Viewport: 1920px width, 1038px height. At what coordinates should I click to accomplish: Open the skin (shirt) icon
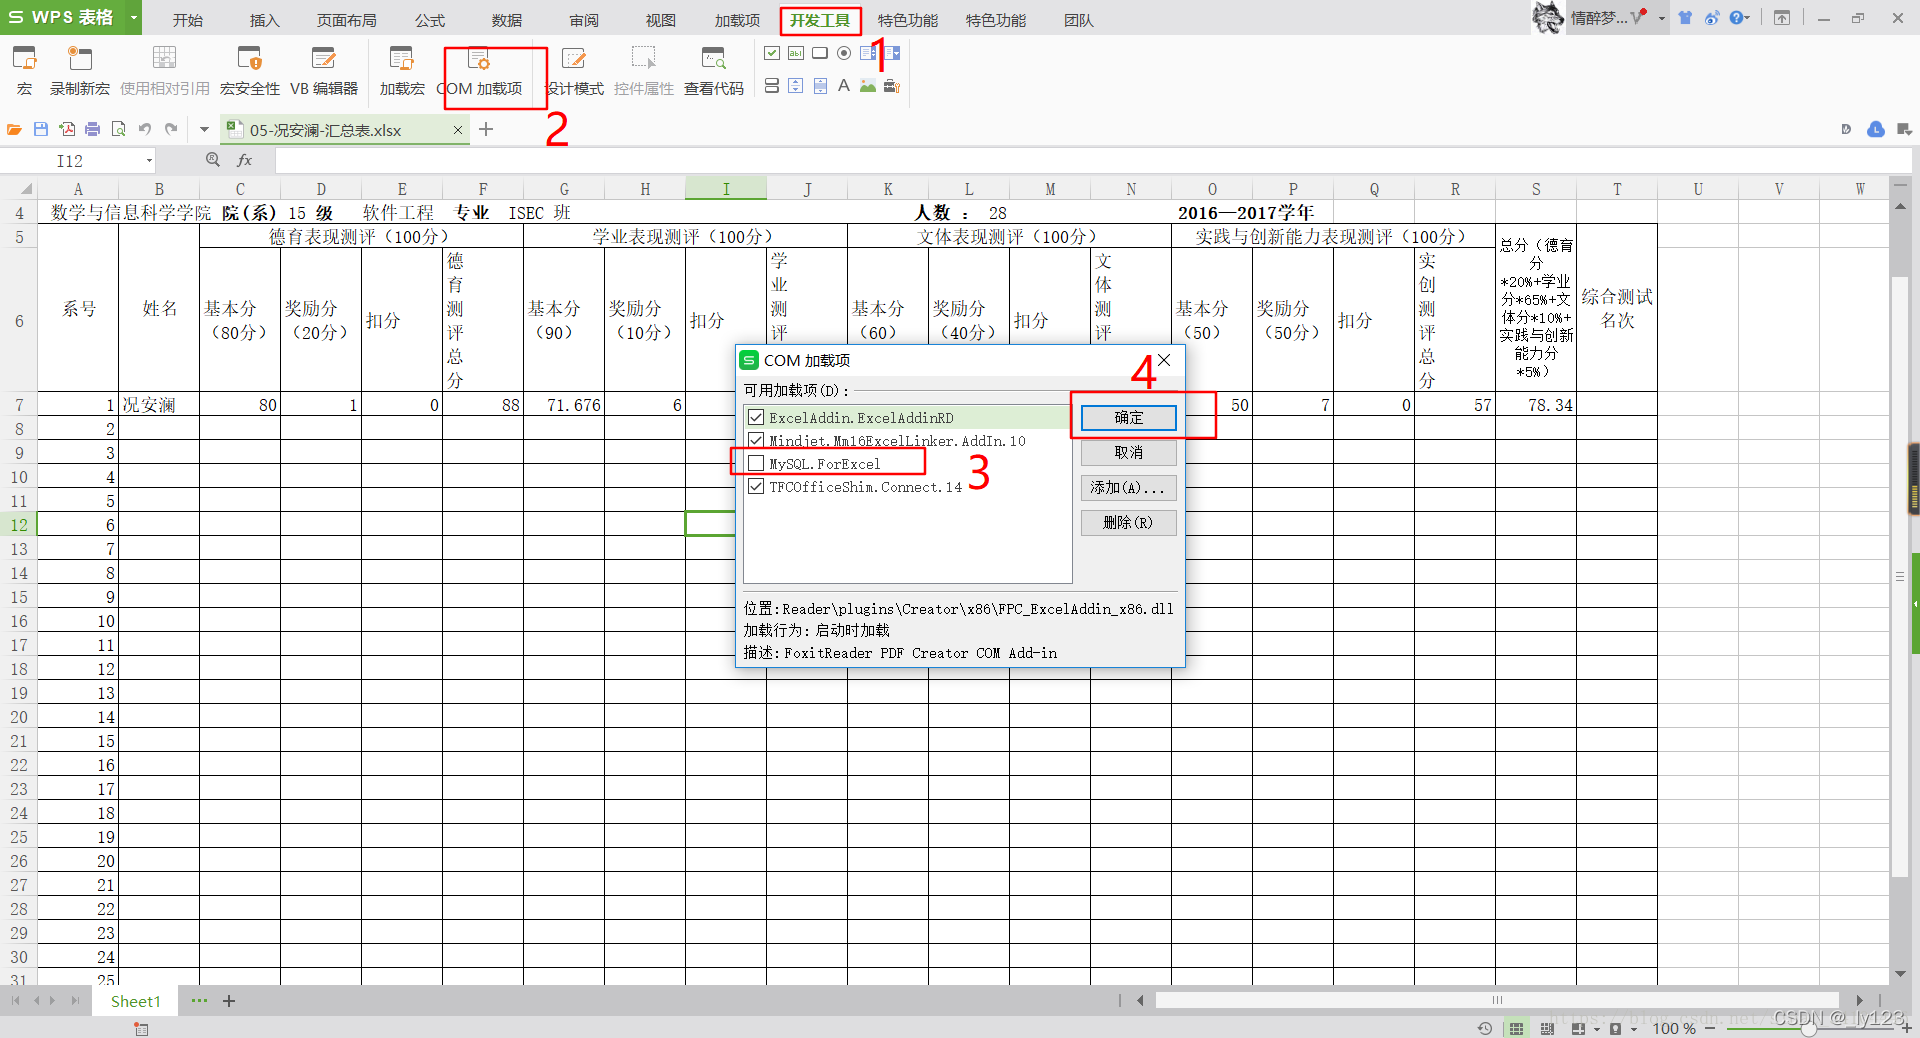[1685, 18]
